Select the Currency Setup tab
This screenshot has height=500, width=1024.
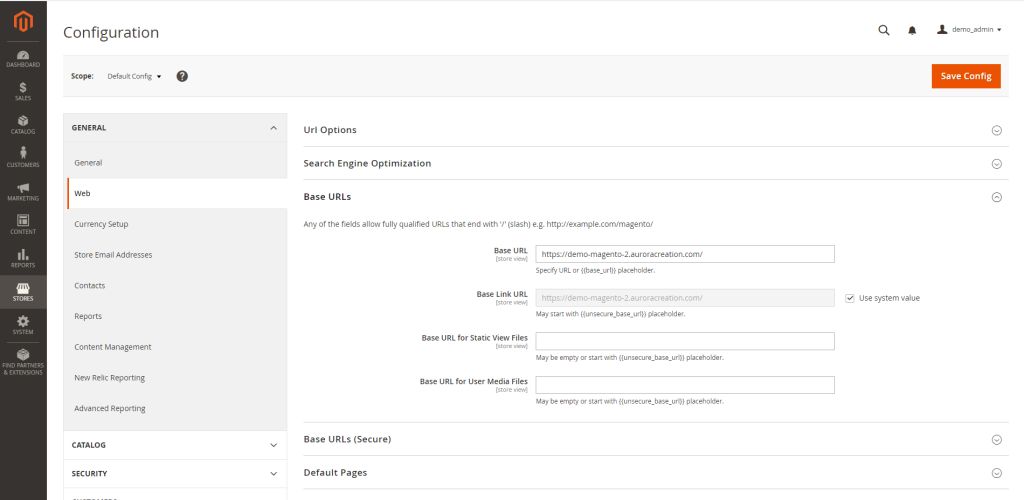click(176, 224)
